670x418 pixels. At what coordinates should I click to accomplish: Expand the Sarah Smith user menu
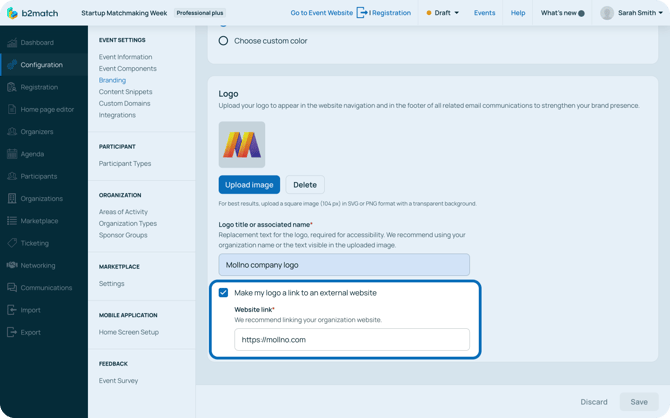click(632, 13)
